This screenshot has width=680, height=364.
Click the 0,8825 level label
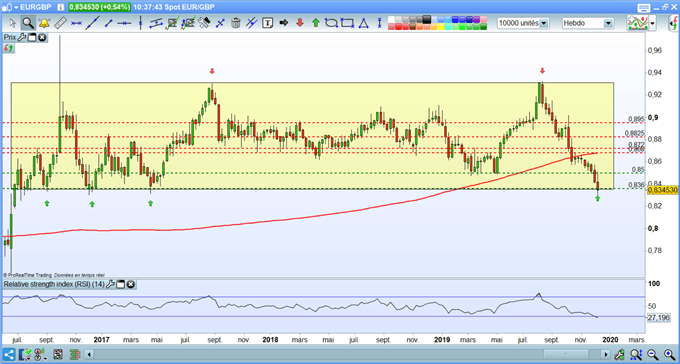(x=634, y=133)
